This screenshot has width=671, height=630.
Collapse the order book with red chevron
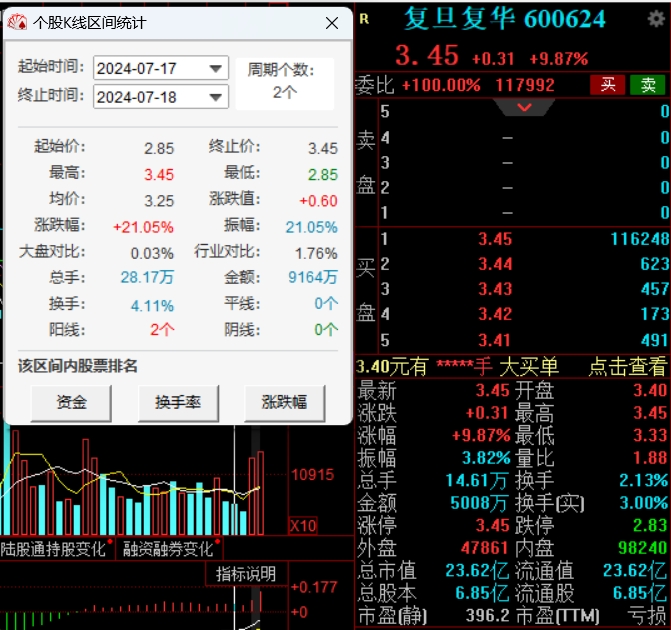524,107
